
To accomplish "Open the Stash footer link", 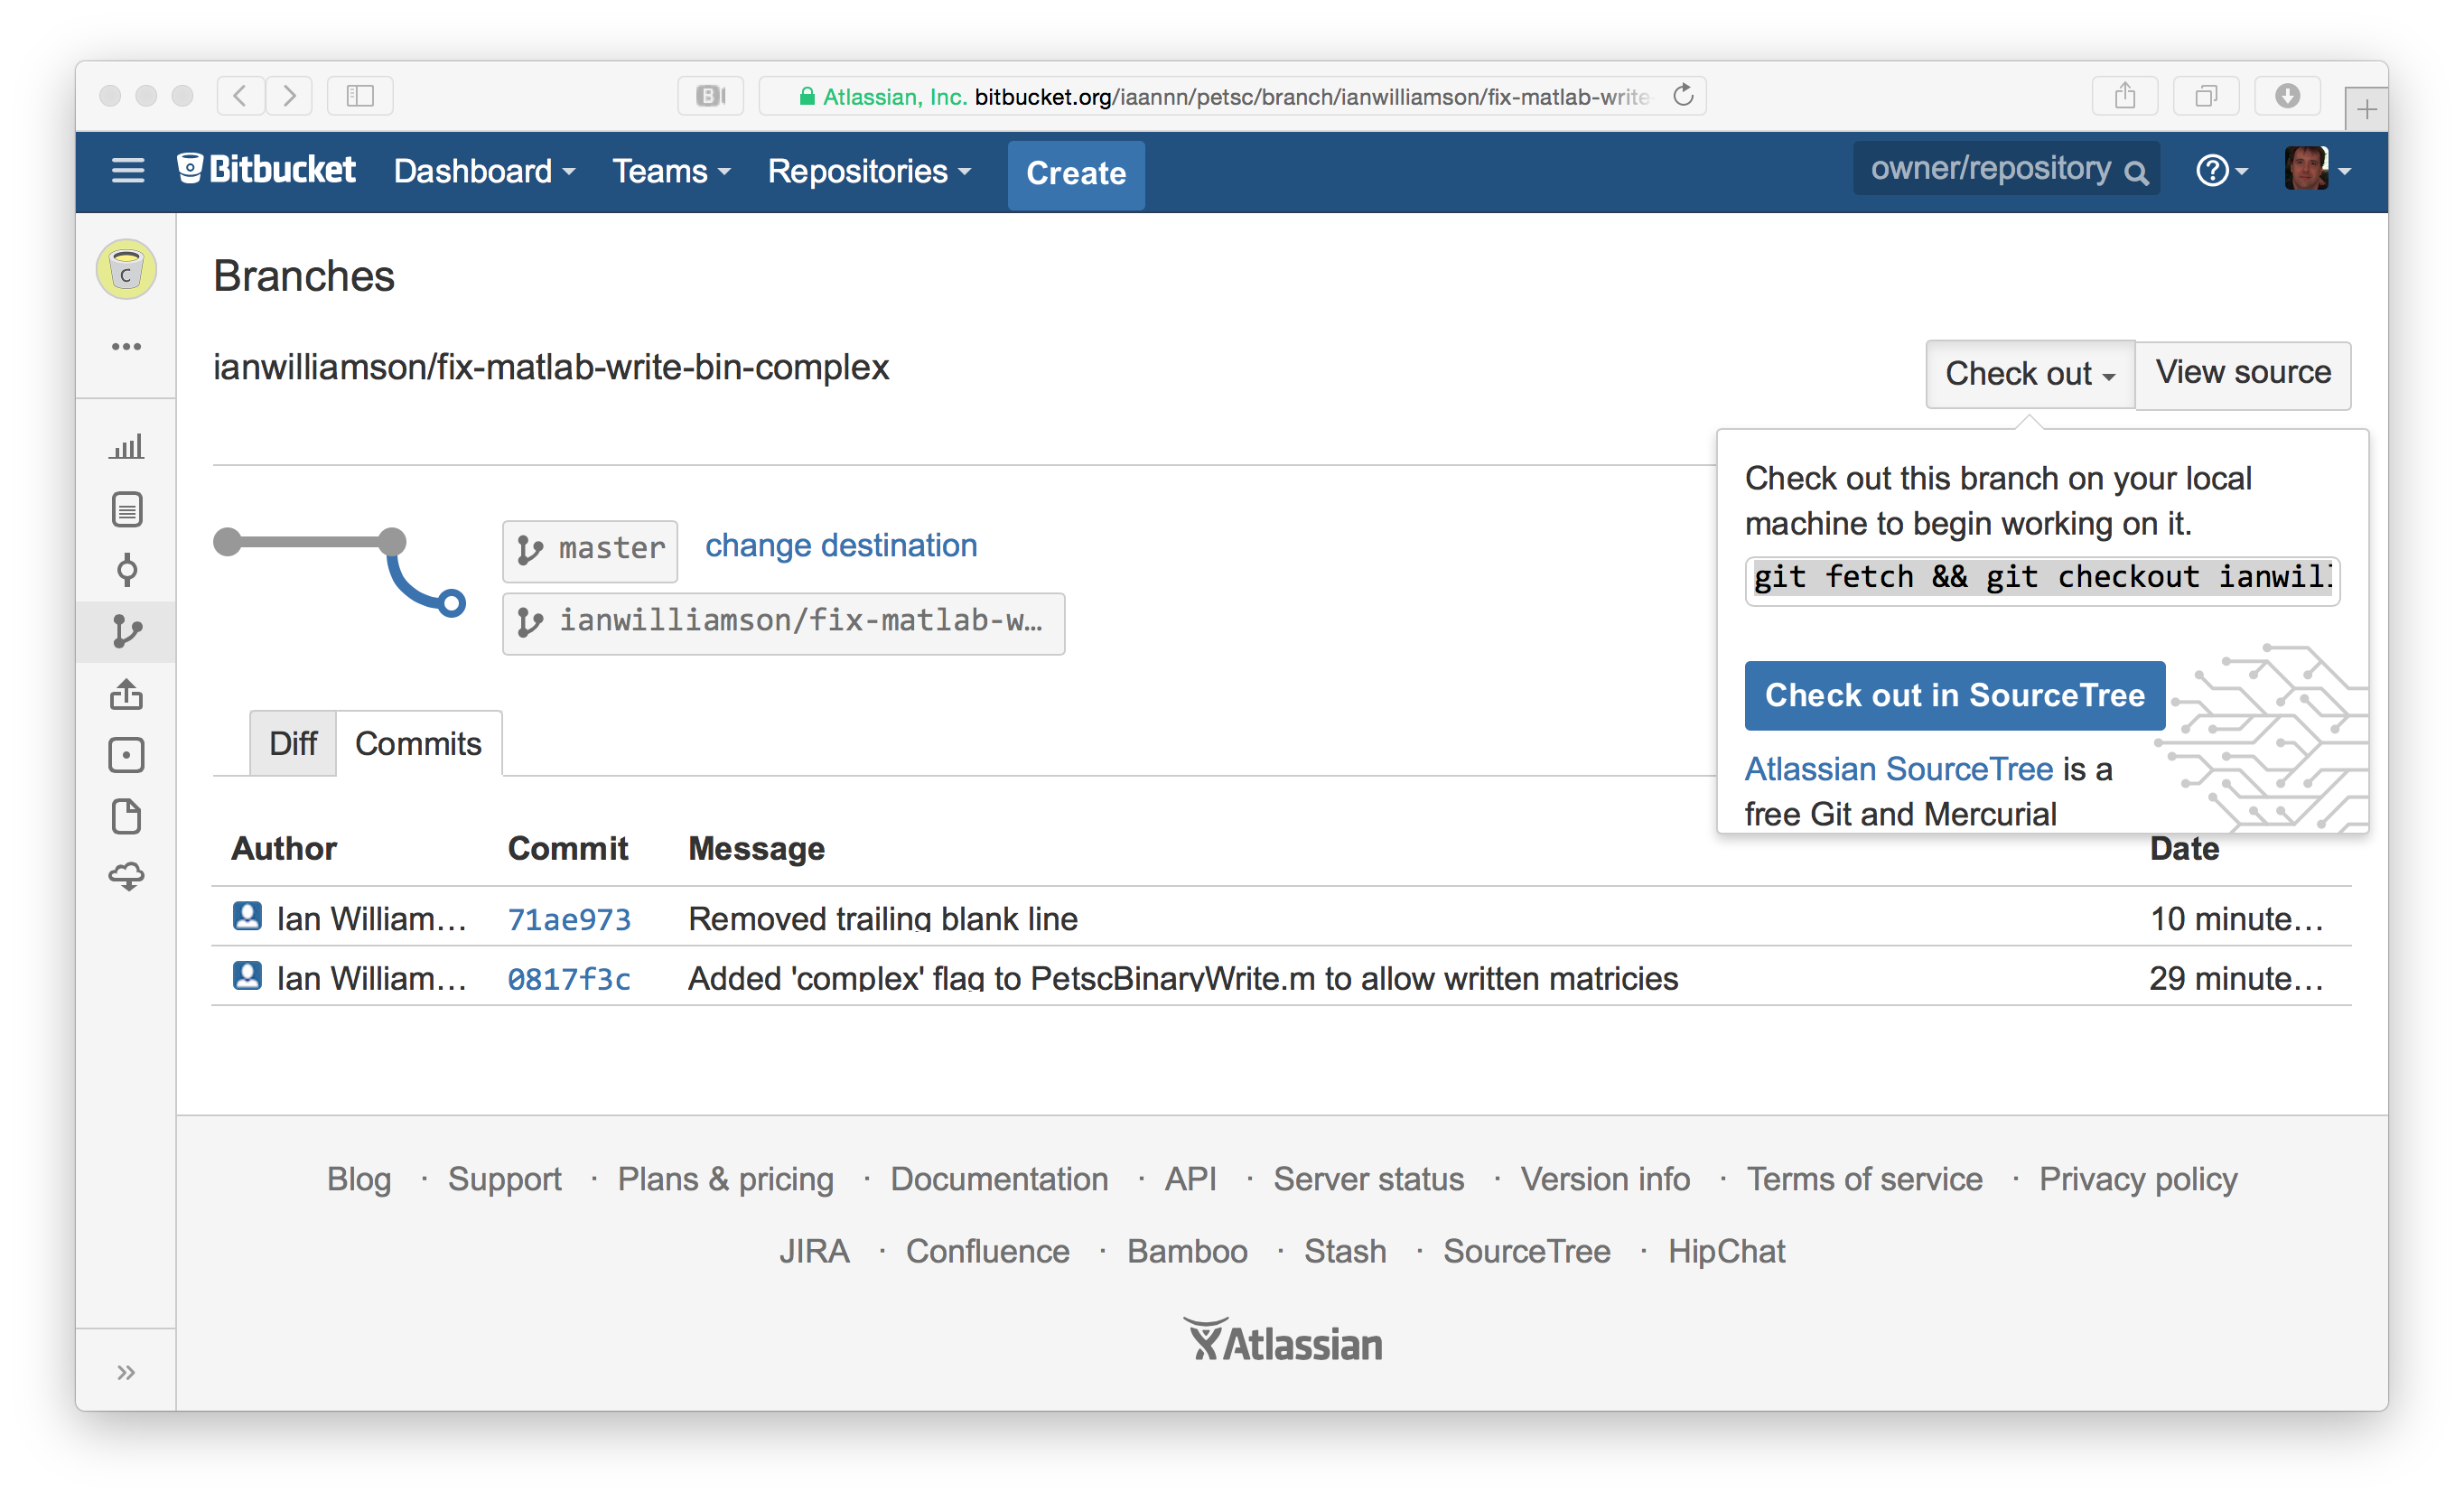I will [1346, 1251].
